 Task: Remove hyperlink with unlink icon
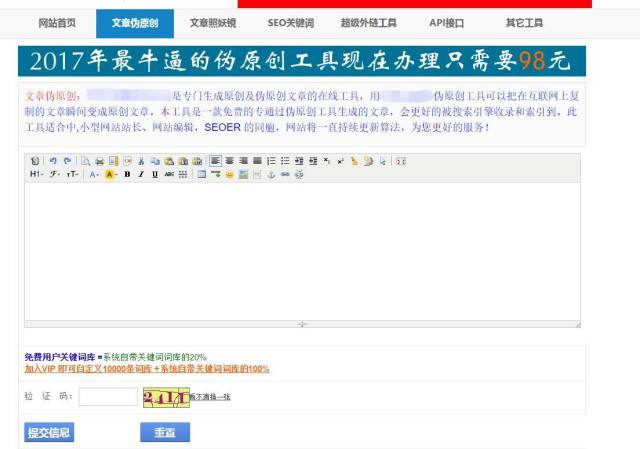pos(299,174)
